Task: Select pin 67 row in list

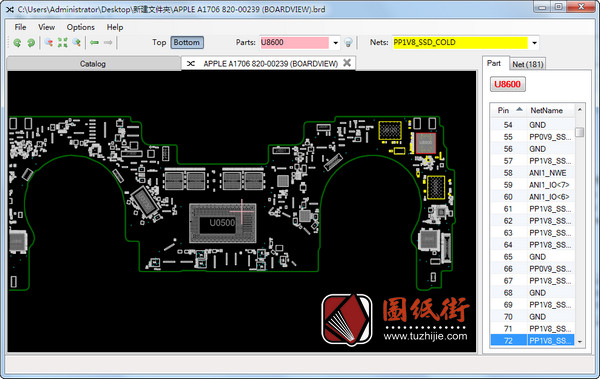Action: [x=533, y=281]
